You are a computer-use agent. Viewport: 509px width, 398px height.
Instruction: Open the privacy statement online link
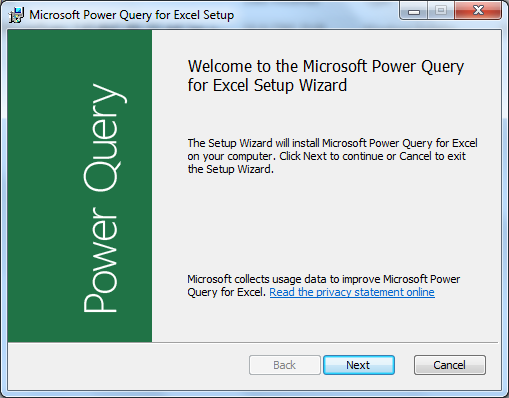352,292
